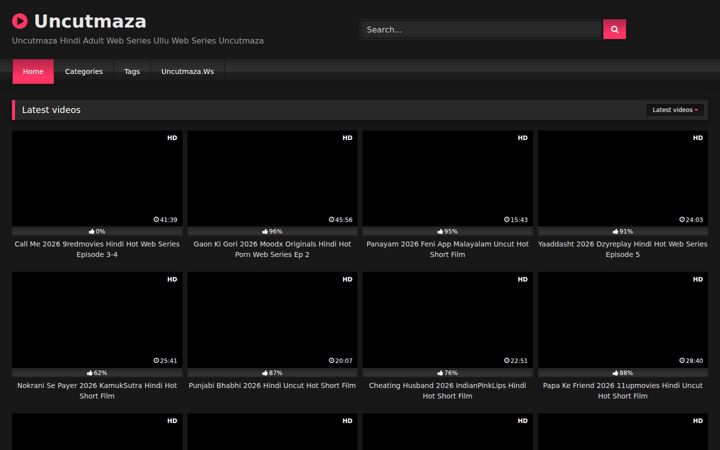Click the Uncutmaza site title
The image size is (720, 450).
(x=90, y=21)
